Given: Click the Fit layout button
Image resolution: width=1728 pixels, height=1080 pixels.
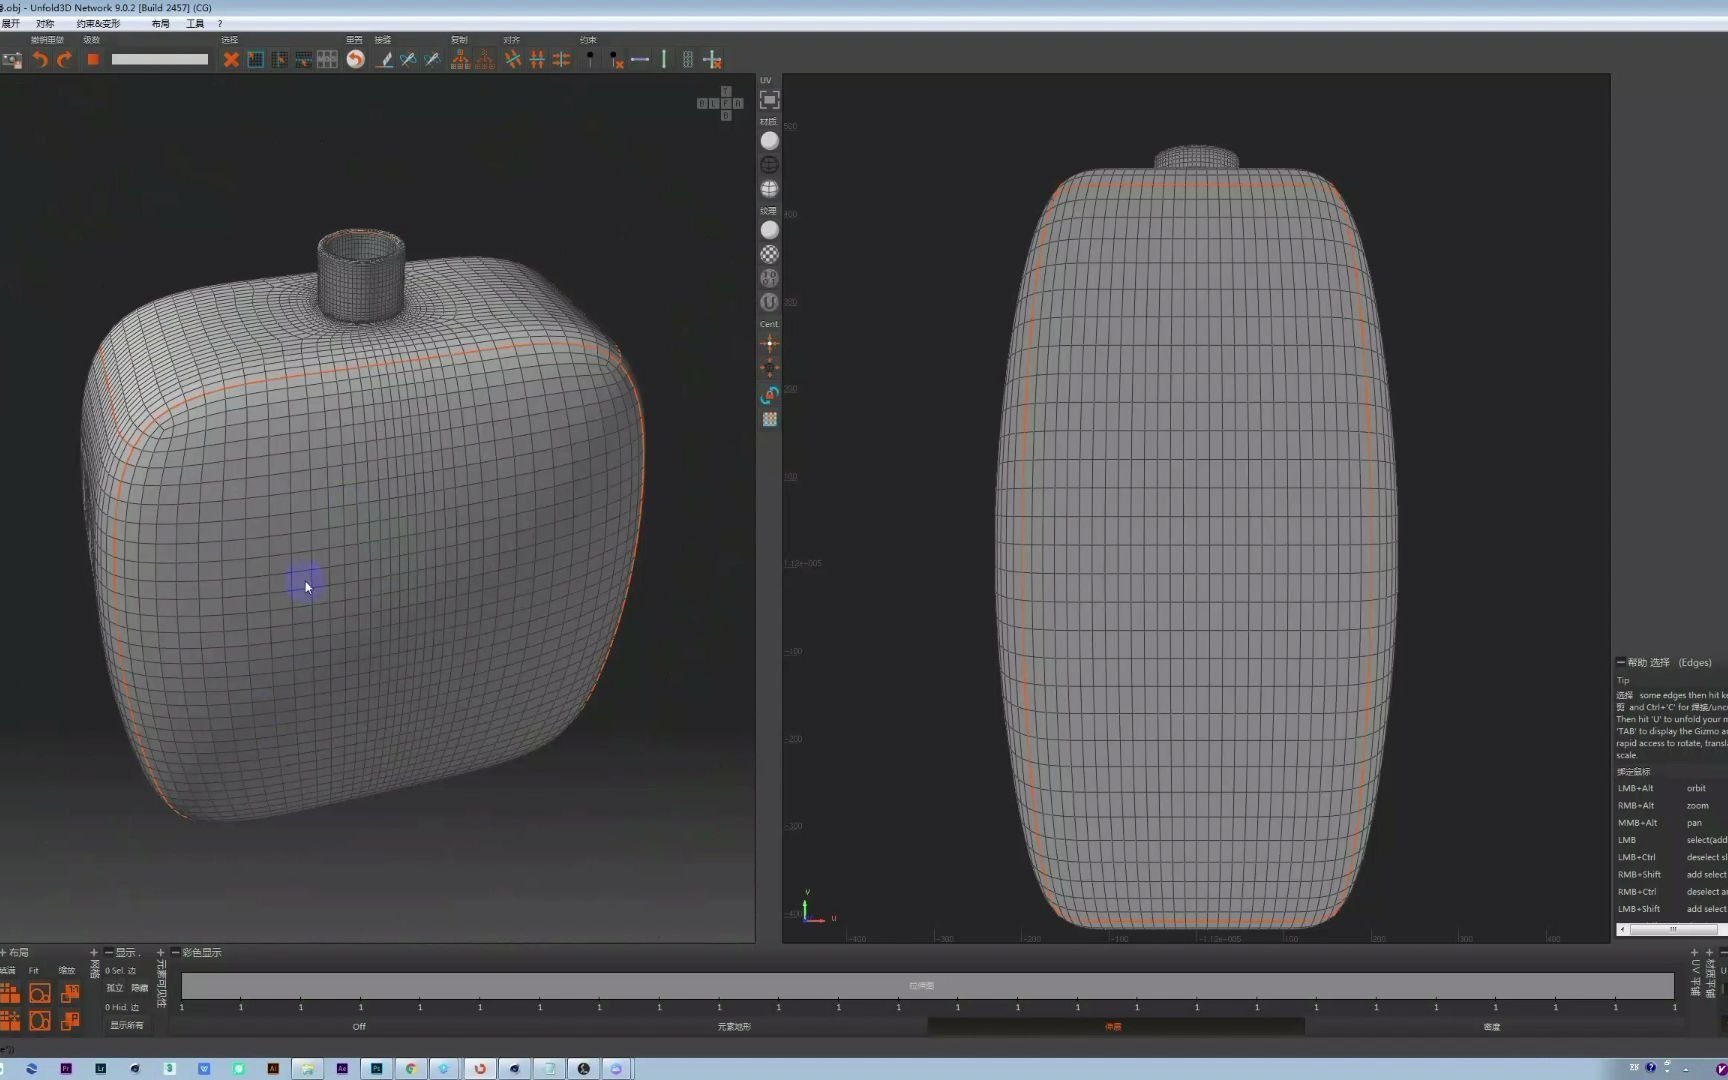Looking at the screenshot, I should click(40, 992).
